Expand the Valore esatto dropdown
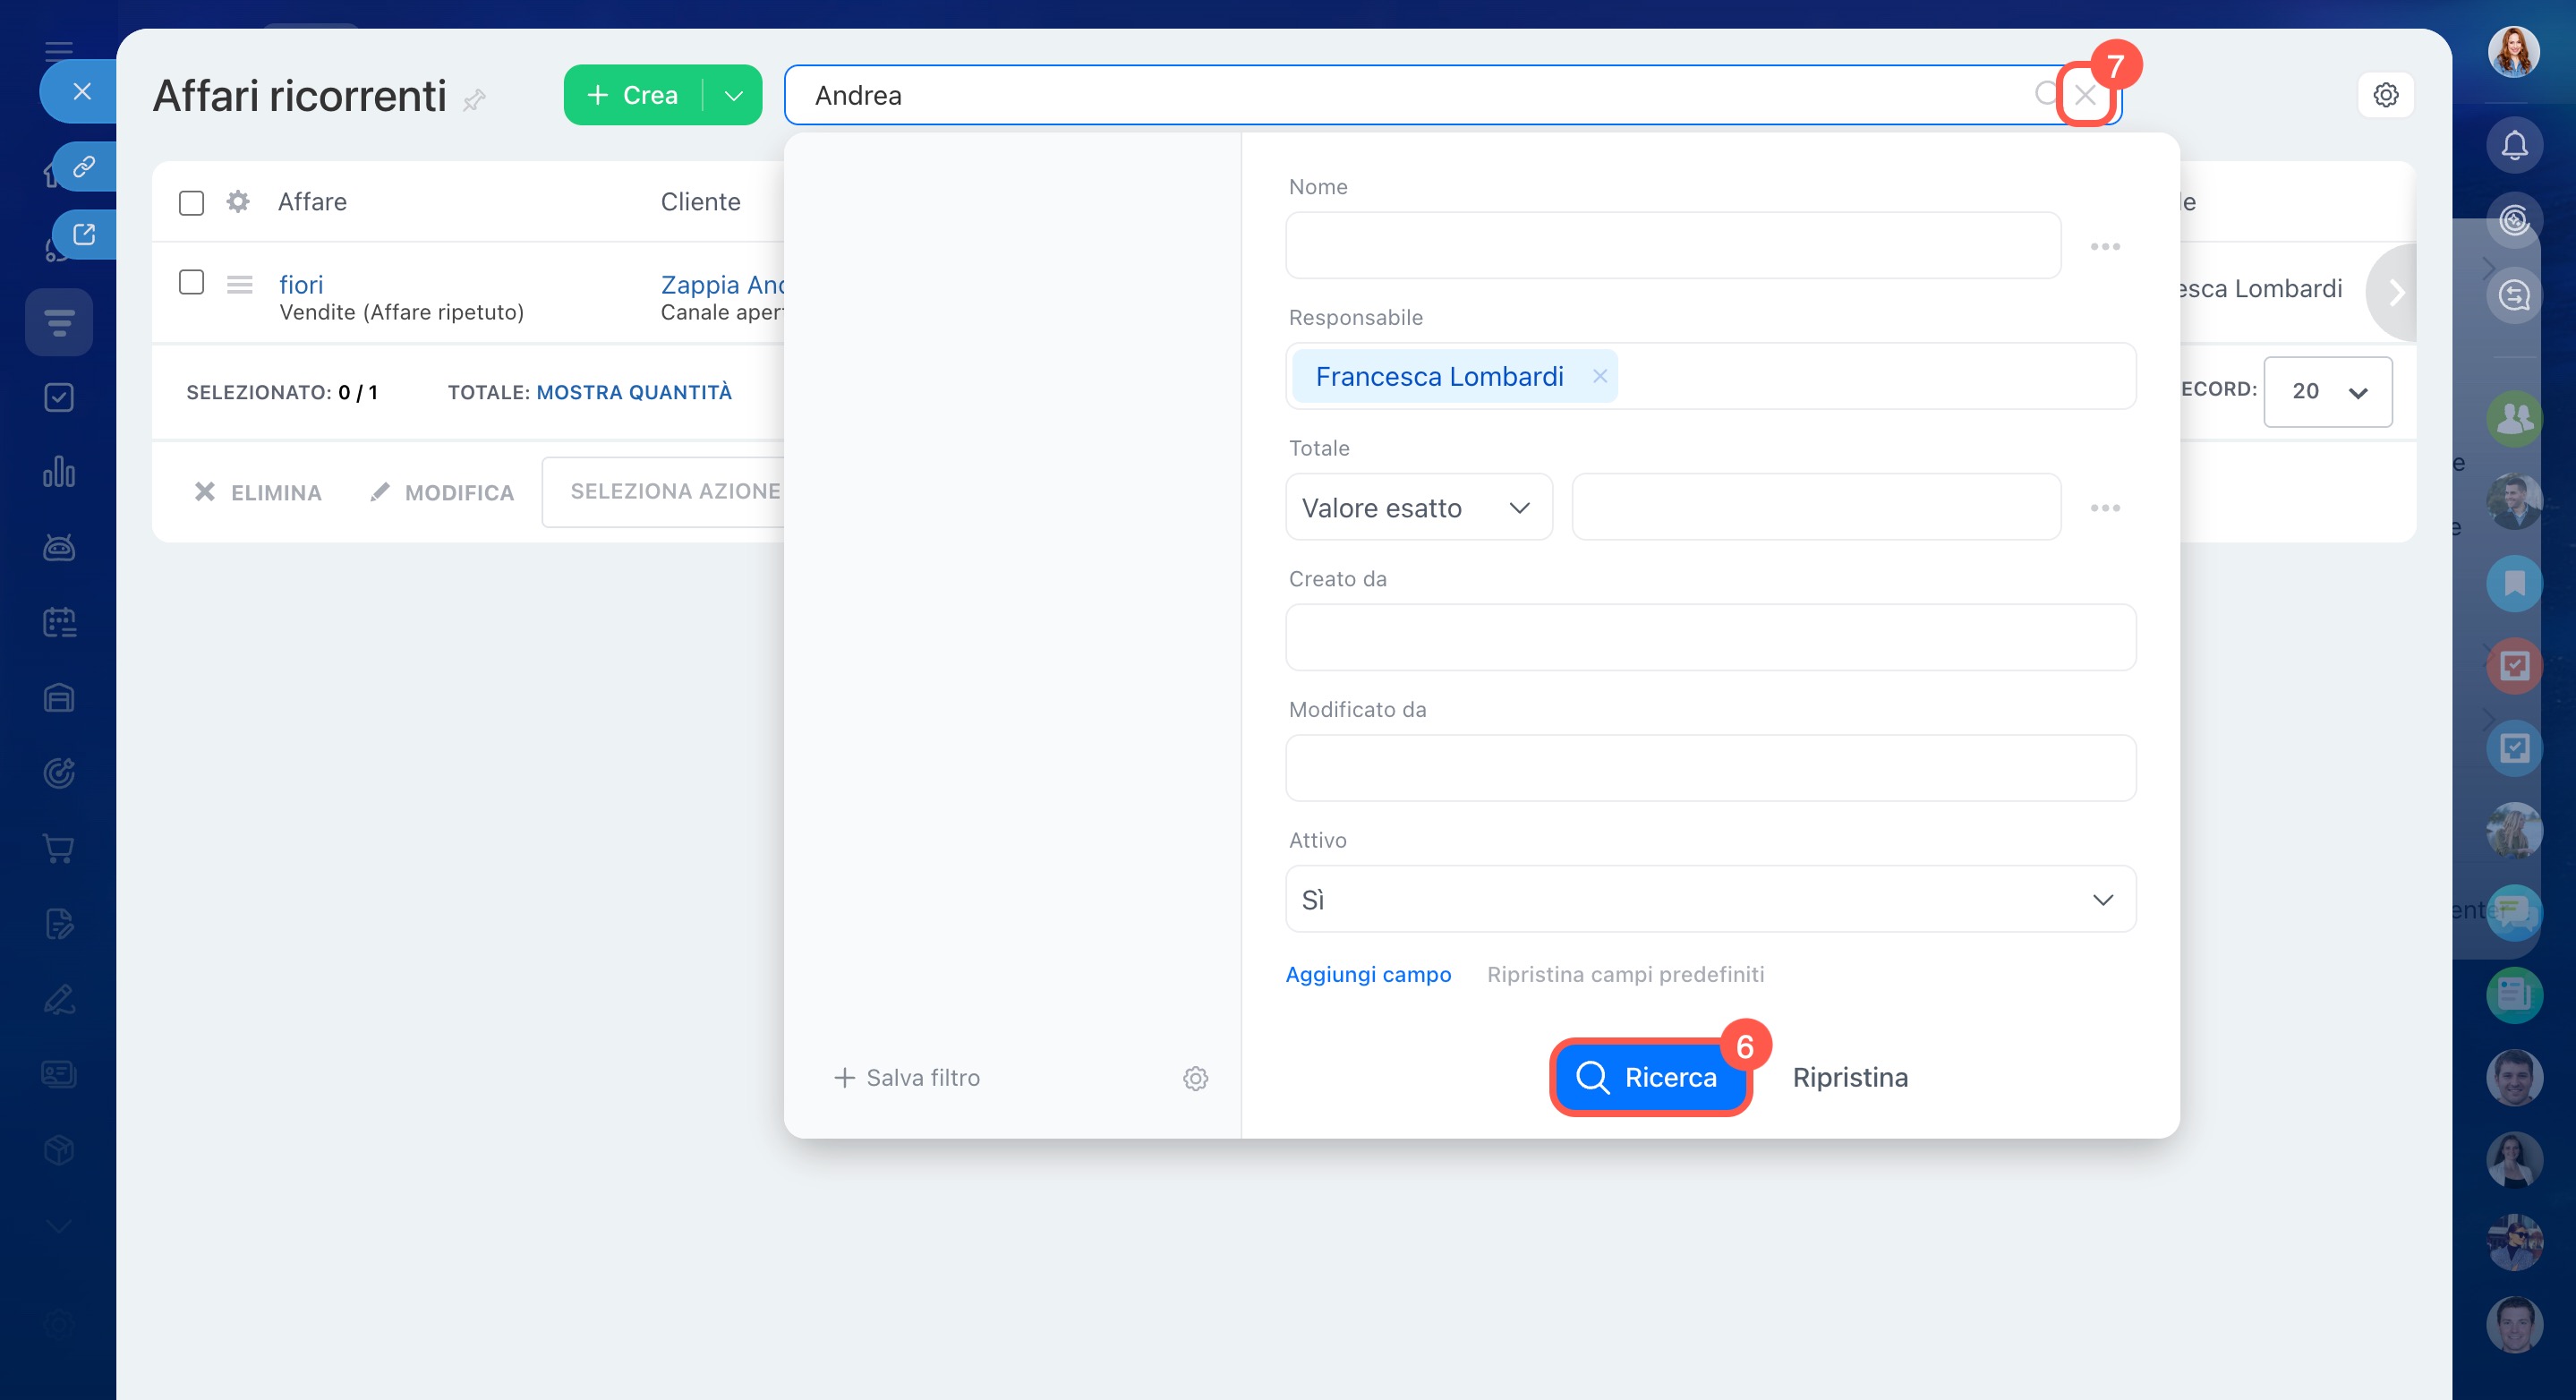The width and height of the screenshot is (2576, 1400). (1418, 508)
